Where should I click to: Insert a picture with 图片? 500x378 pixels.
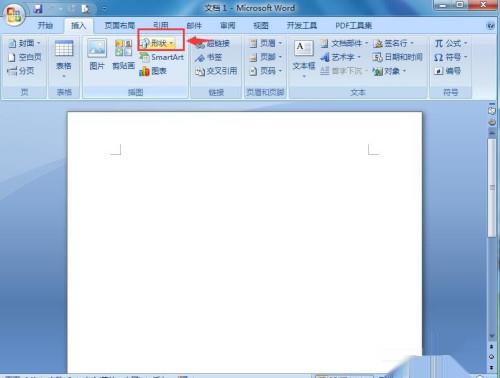point(97,55)
